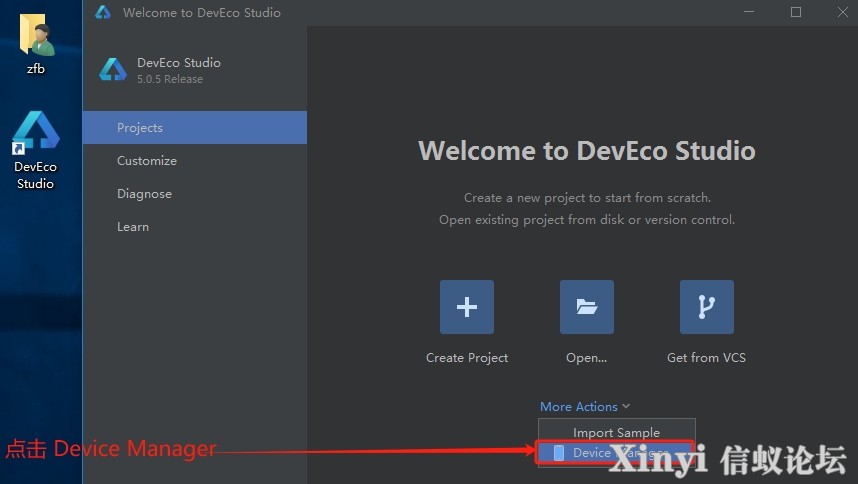Click the Get from VCS branch icon
Screen dimensions: 858x484
point(706,307)
